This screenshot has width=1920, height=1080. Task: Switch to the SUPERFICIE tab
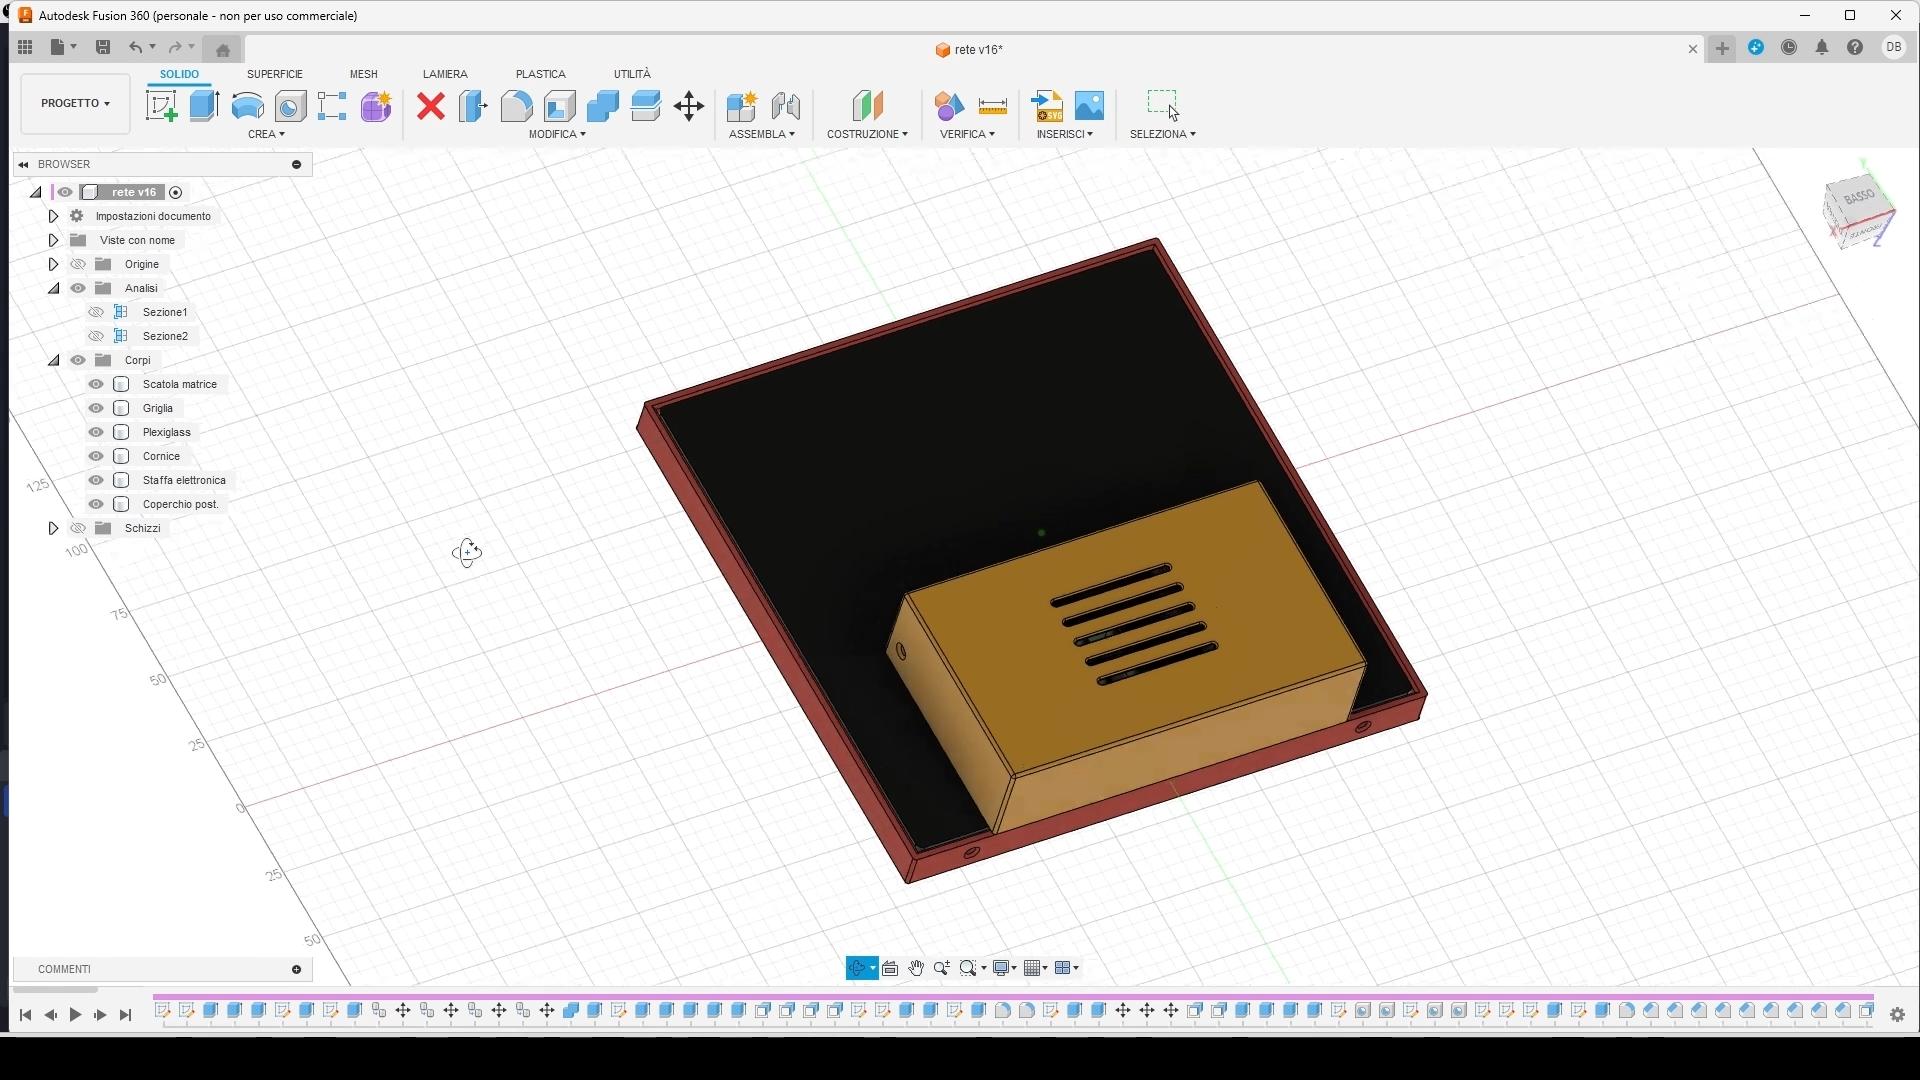tap(275, 74)
